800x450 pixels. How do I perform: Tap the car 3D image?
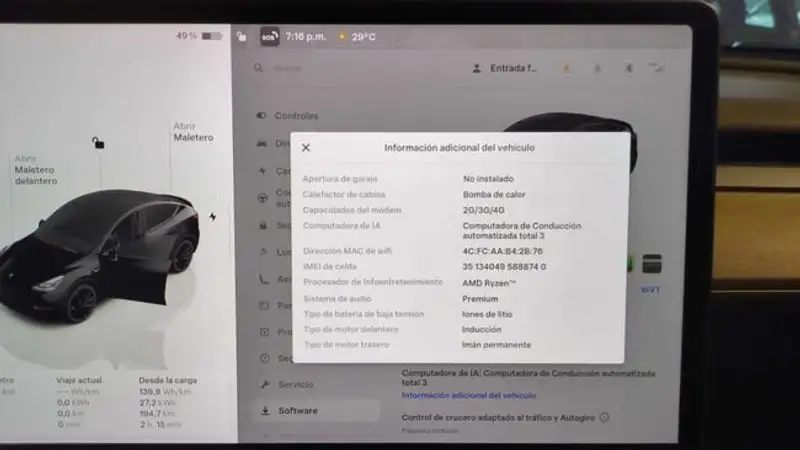(97, 255)
